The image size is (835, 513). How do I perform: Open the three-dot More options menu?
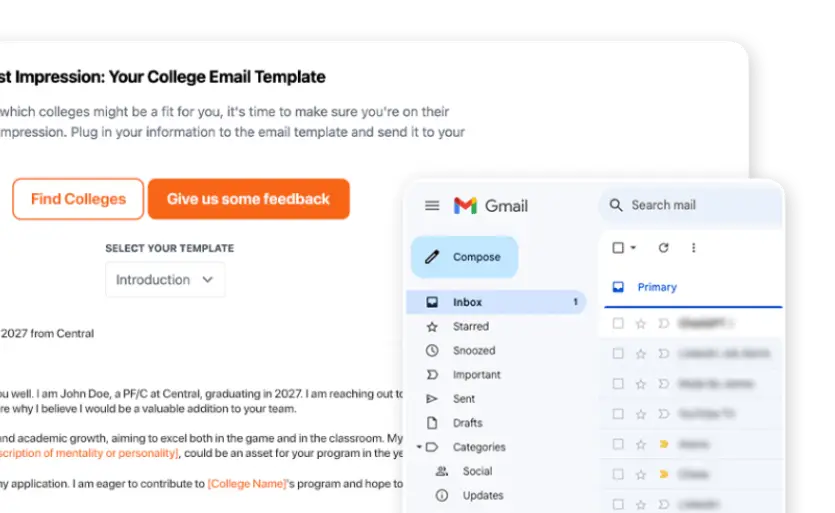point(693,248)
